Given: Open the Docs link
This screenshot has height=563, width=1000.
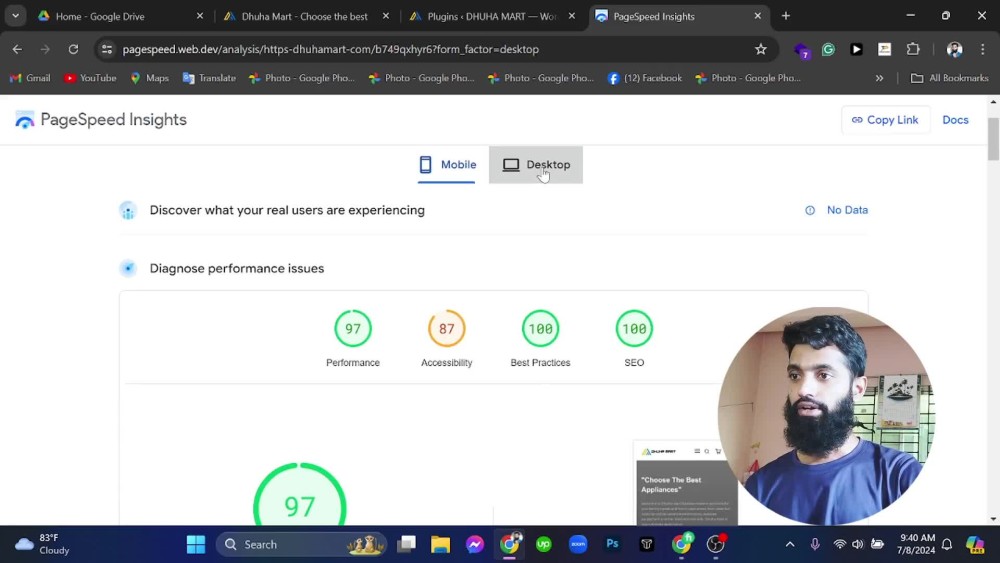Looking at the screenshot, I should 955,120.
